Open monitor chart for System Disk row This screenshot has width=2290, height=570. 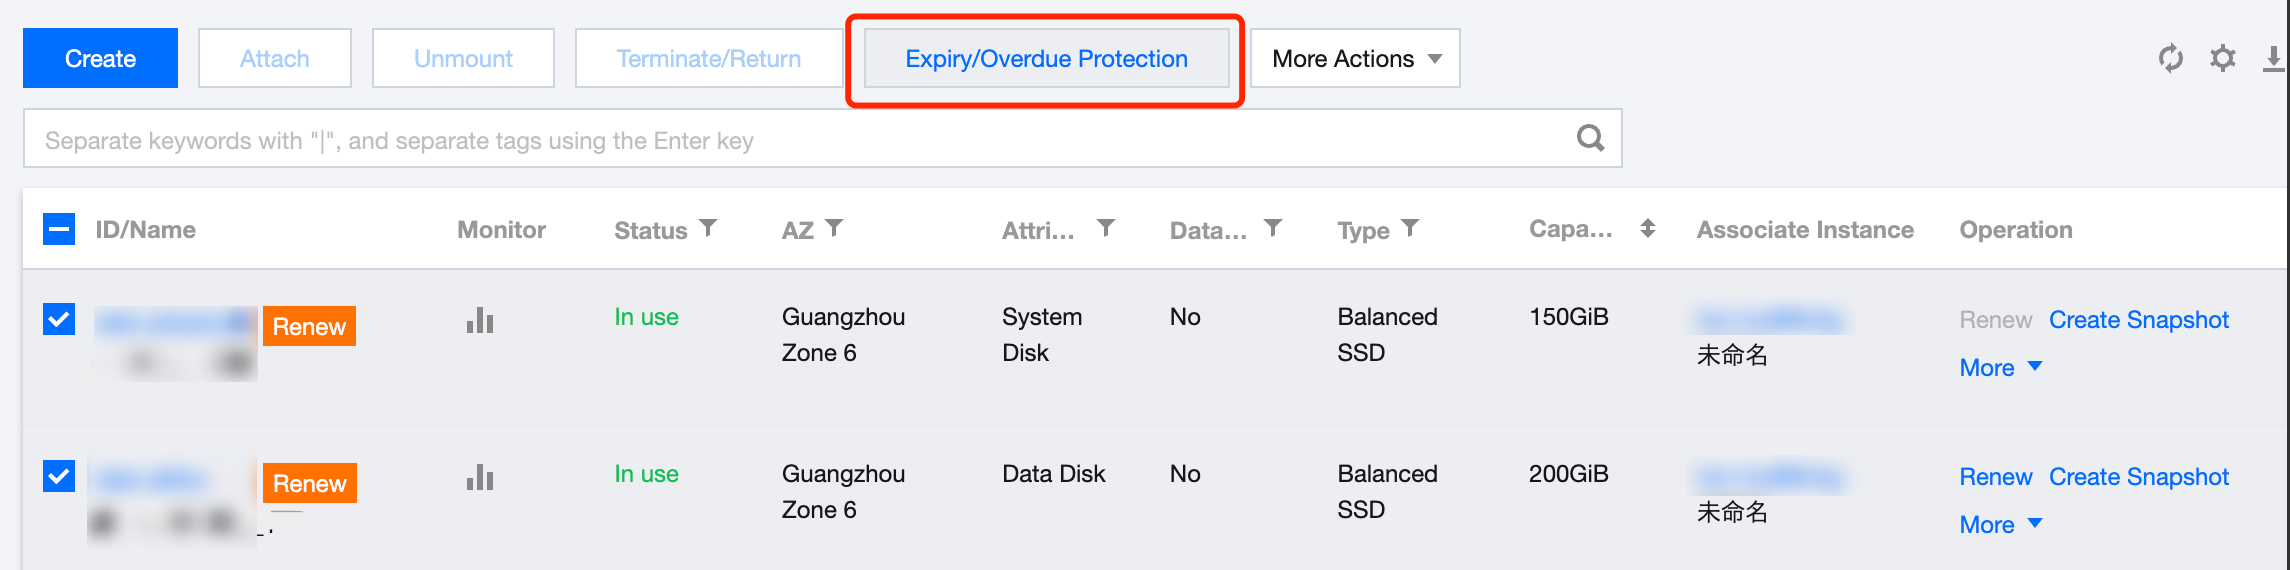(480, 320)
